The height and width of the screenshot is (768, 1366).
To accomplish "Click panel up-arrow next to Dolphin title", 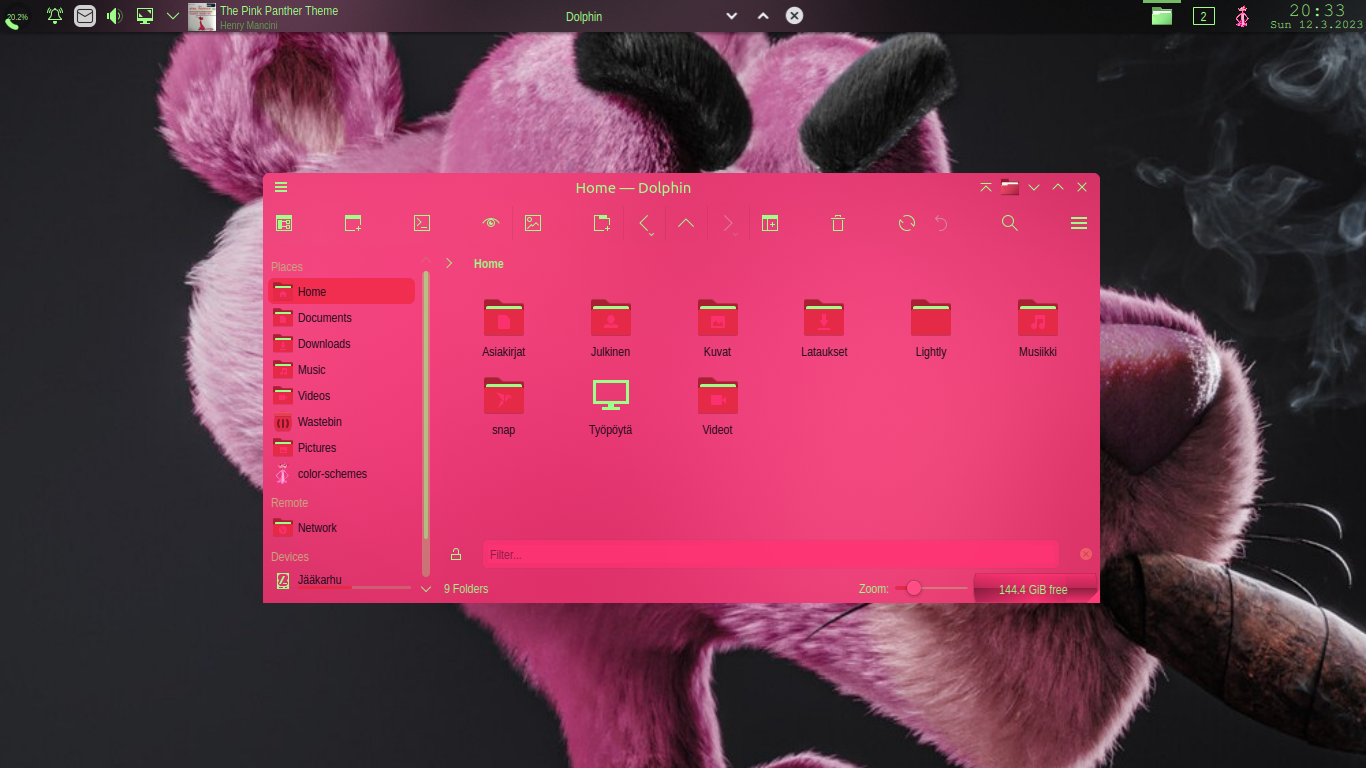I will point(763,16).
